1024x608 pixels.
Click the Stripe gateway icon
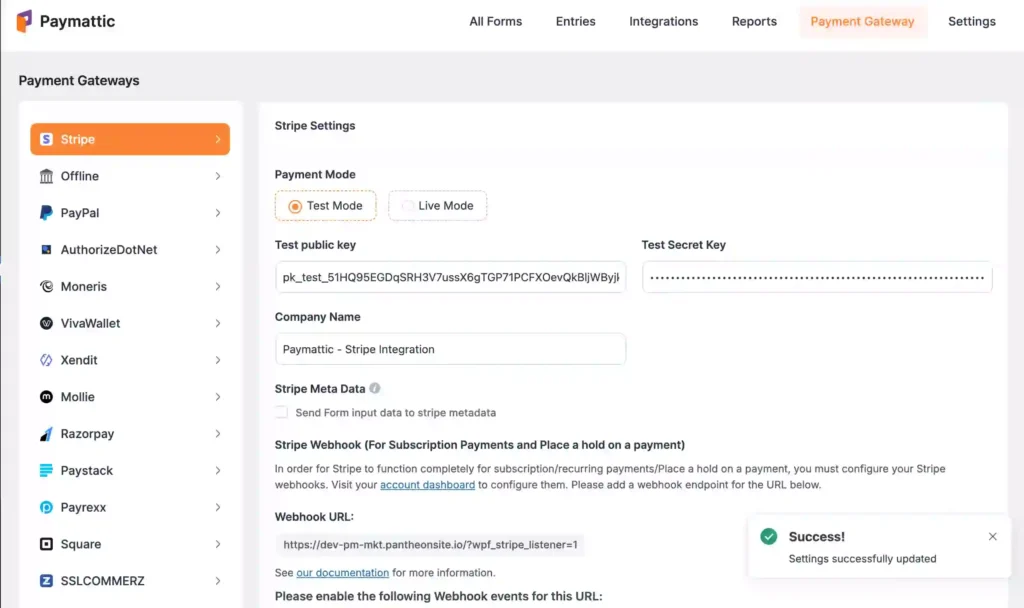point(46,139)
